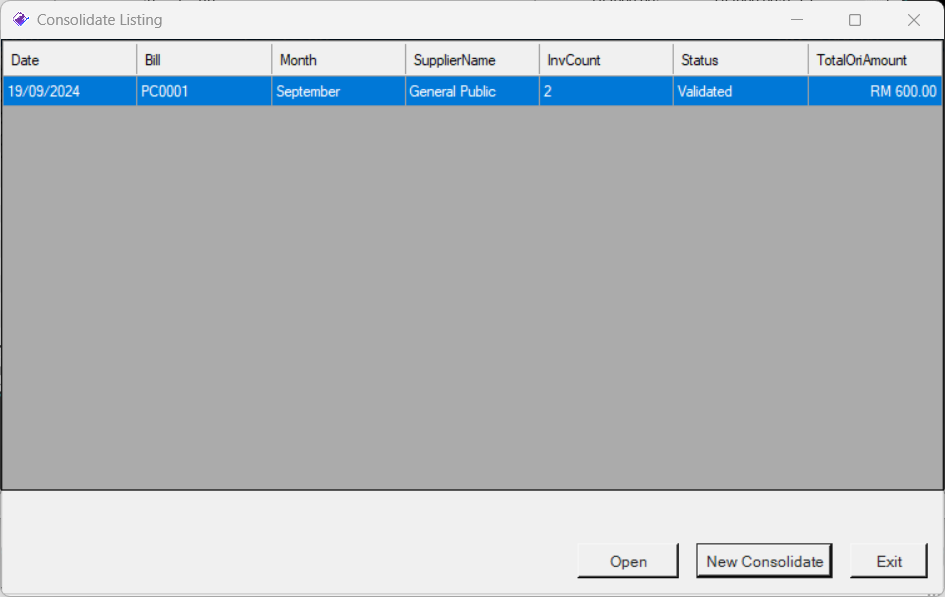Select the invoice count cell showing 2
Viewport: 945px width, 597px height.
coord(606,91)
